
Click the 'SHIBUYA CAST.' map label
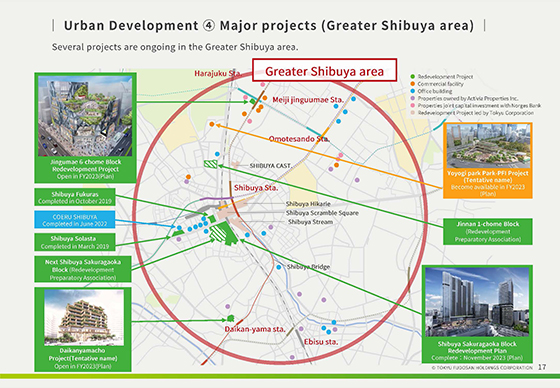[x=270, y=166]
